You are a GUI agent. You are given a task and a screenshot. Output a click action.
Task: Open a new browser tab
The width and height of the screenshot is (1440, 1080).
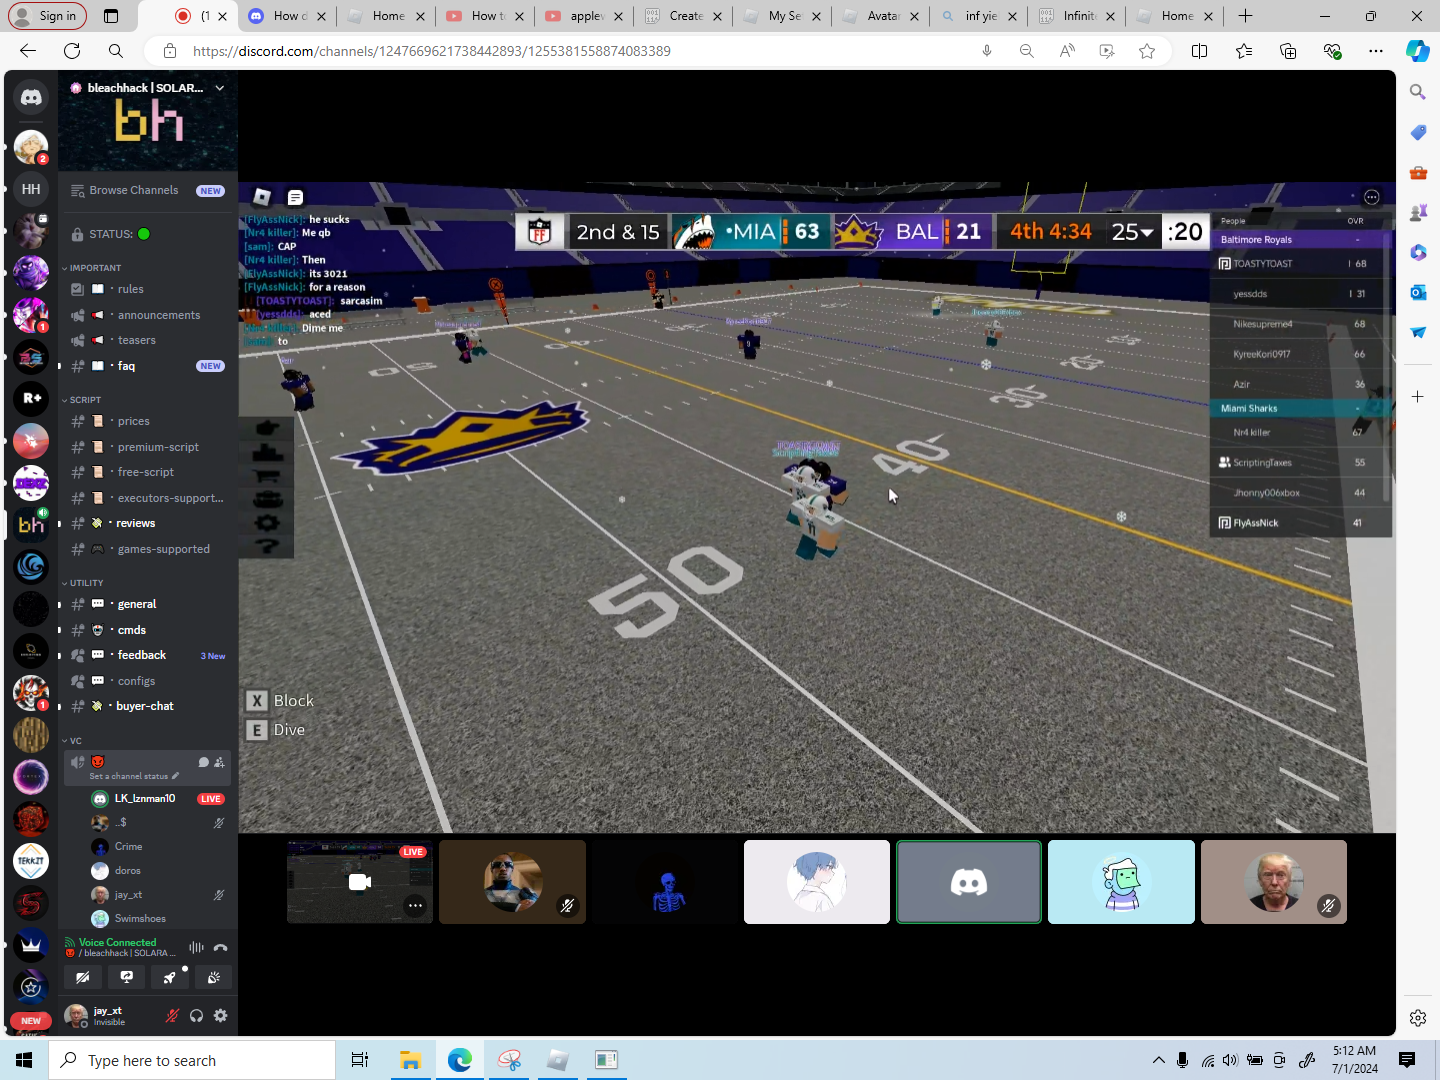click(1245, 16)
